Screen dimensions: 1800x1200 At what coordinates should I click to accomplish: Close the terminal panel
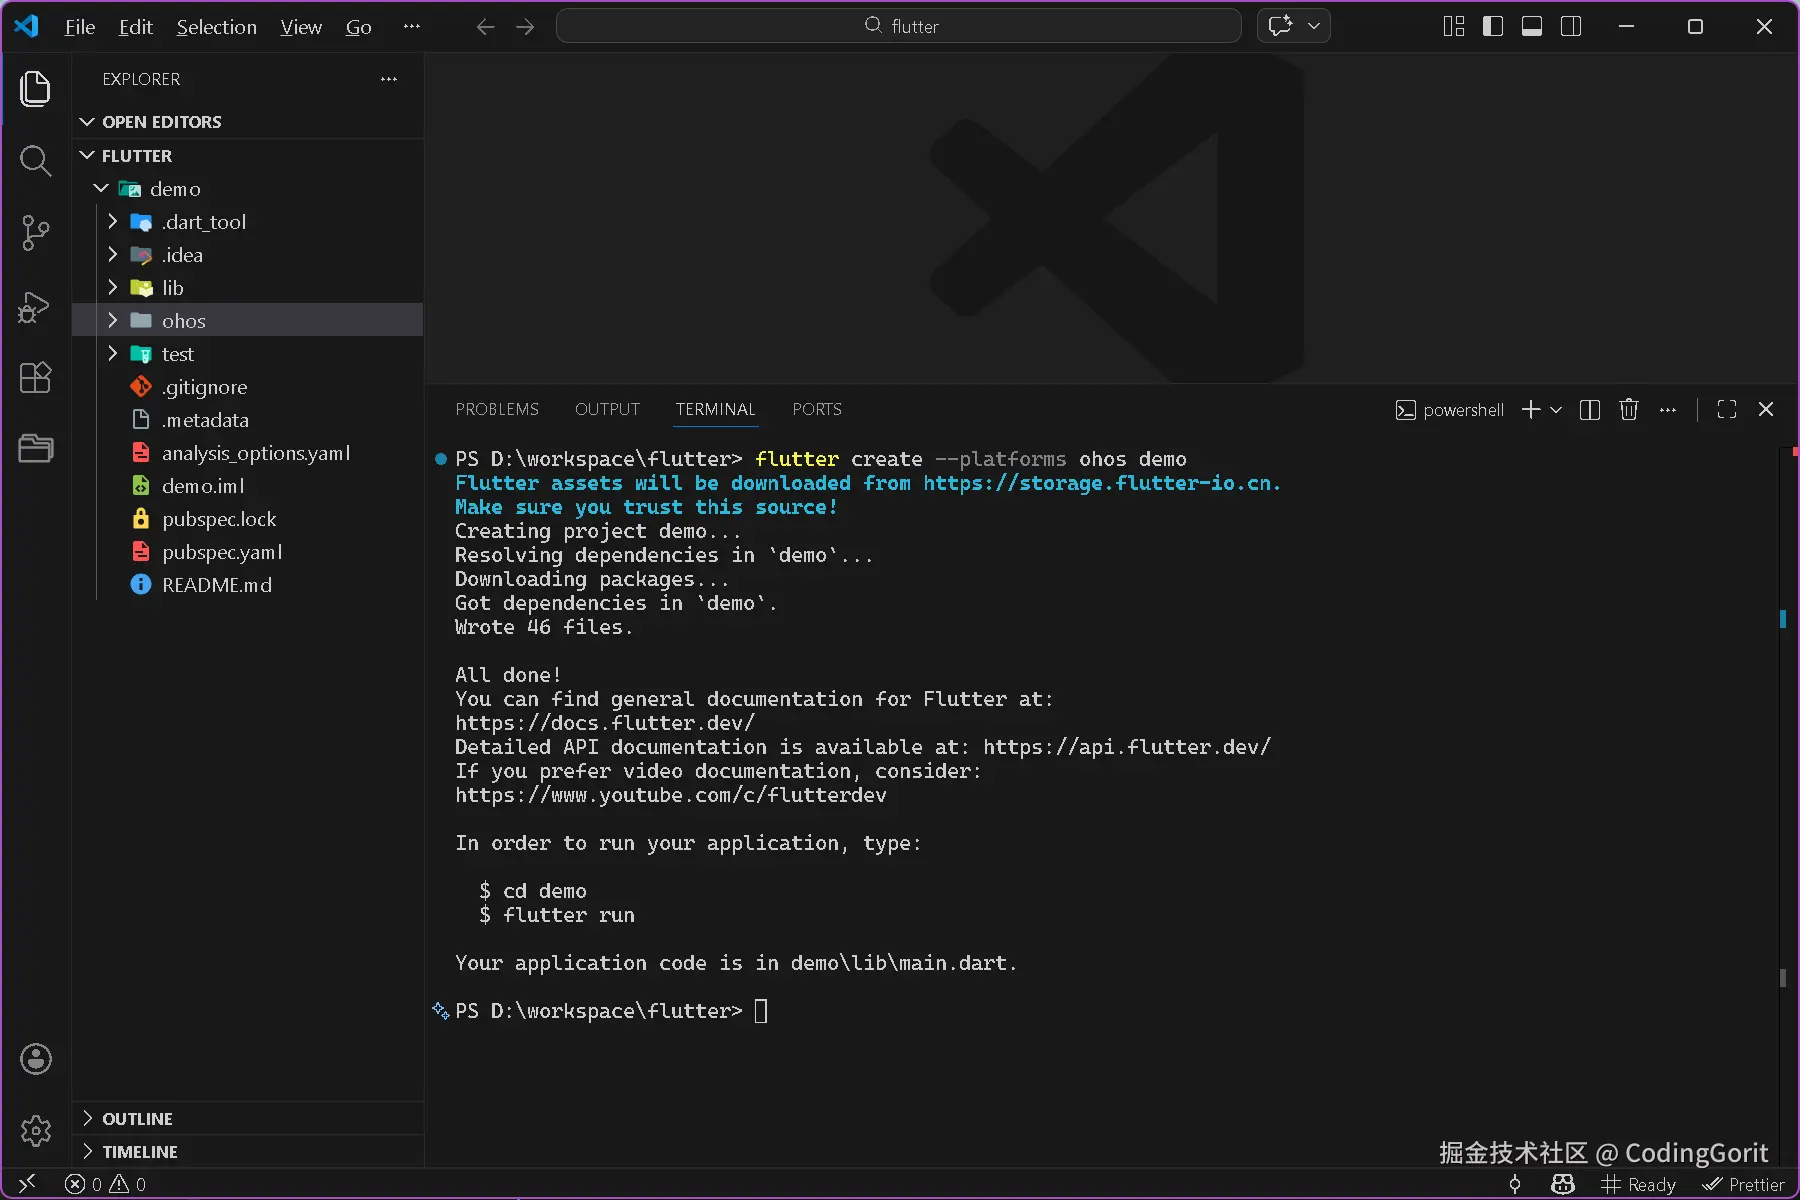tap(1766, 410)
